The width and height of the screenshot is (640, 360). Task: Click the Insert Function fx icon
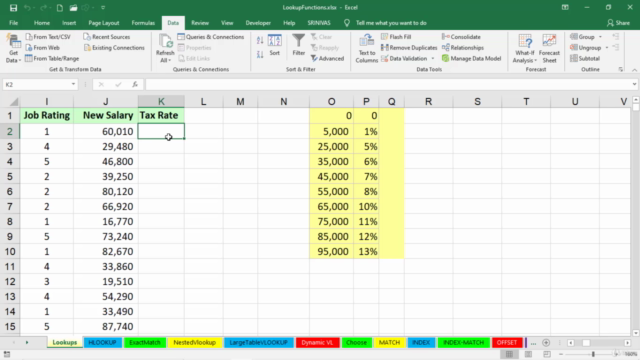click(135, 84)
